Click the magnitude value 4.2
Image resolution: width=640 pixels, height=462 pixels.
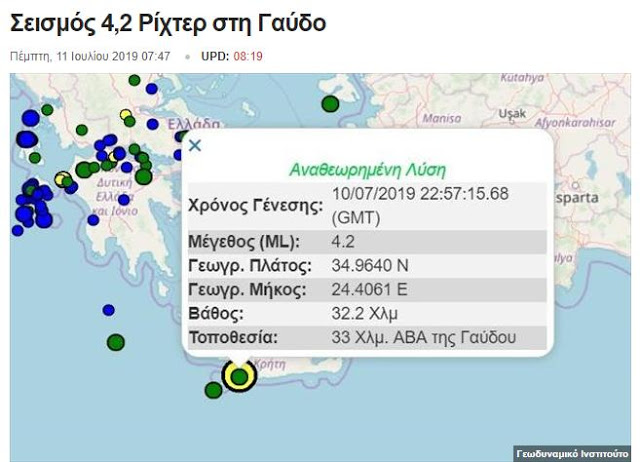tap(343, 242)
